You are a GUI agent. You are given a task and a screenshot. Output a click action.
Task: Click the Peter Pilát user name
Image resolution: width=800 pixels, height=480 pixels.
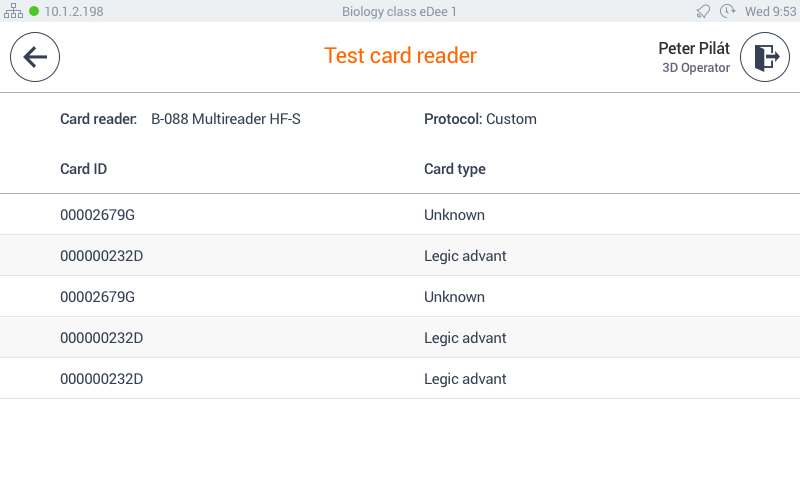point(693,48)
